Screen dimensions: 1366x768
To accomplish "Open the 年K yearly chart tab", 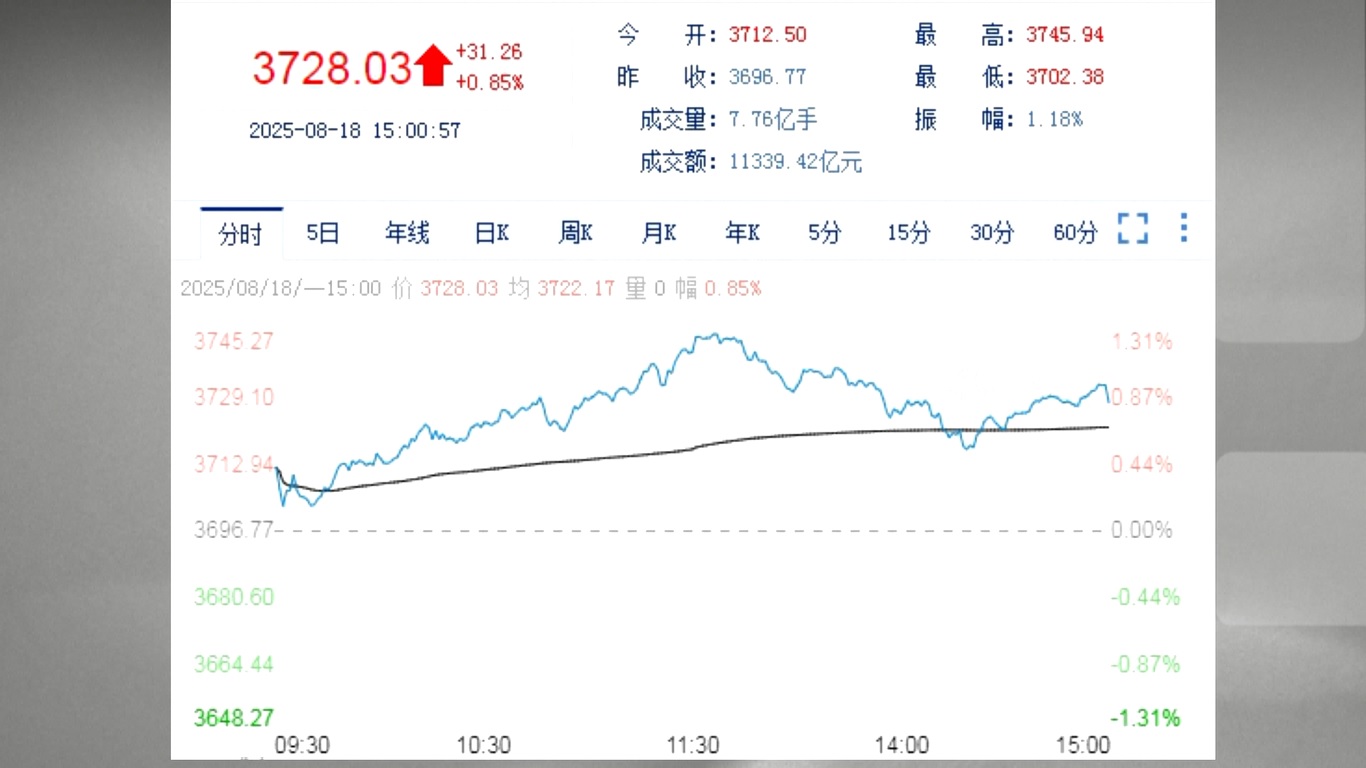I will (x=741, y=232).
